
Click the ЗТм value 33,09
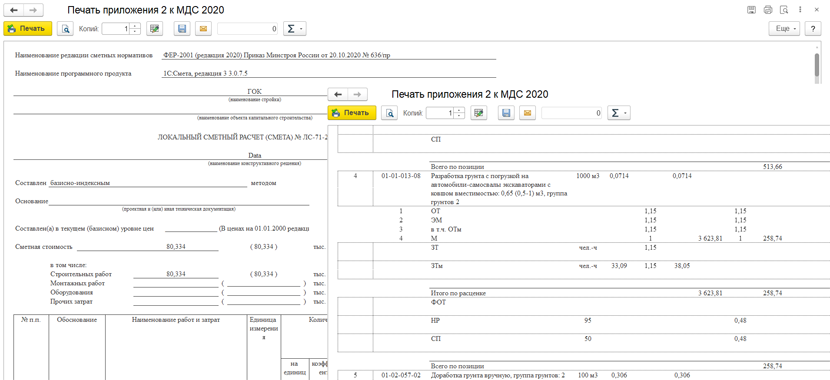click(x=619, y=266)
